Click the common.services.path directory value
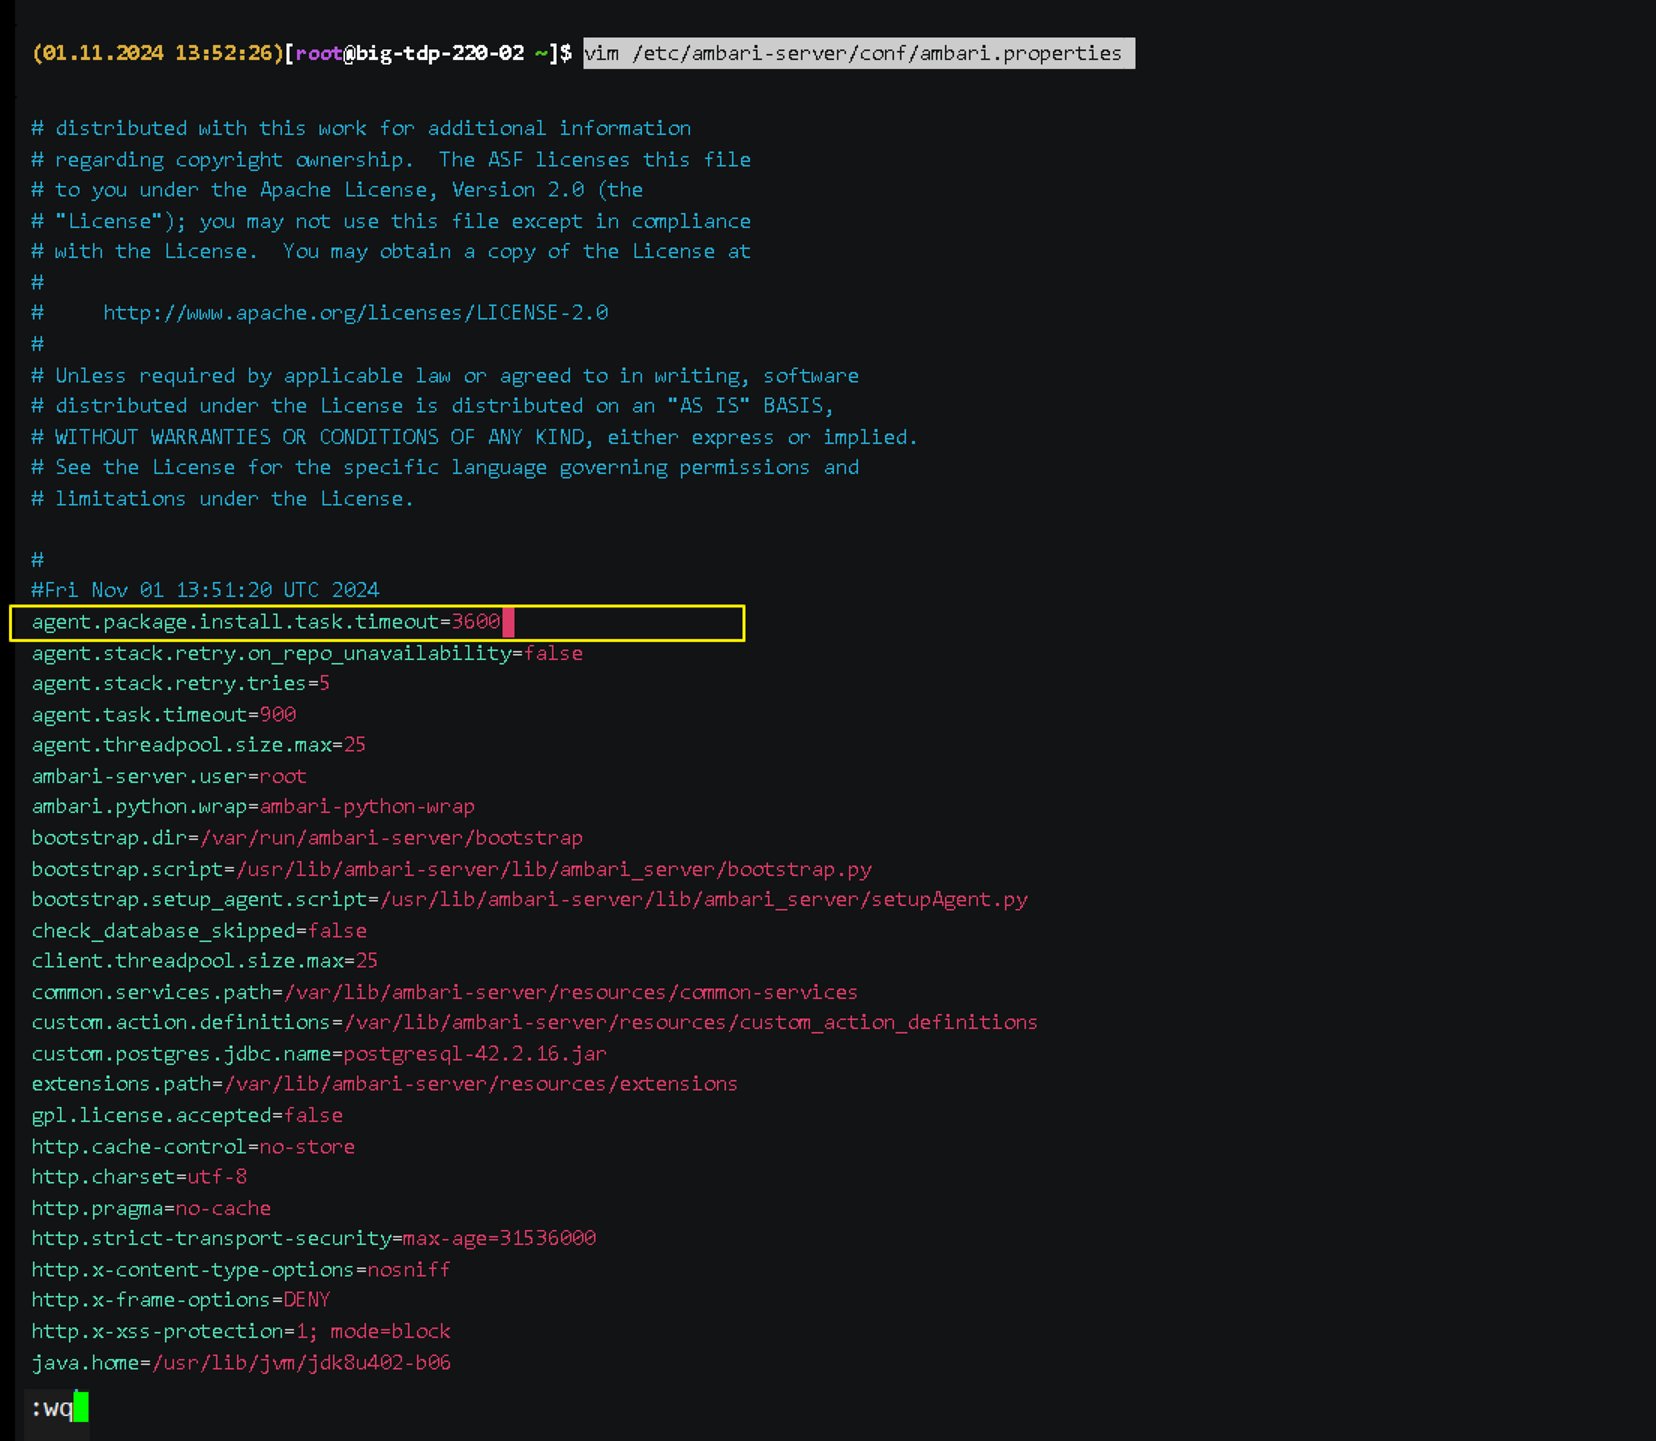1656x1441 pixels. pyautogui.click(x=571, y=992)
